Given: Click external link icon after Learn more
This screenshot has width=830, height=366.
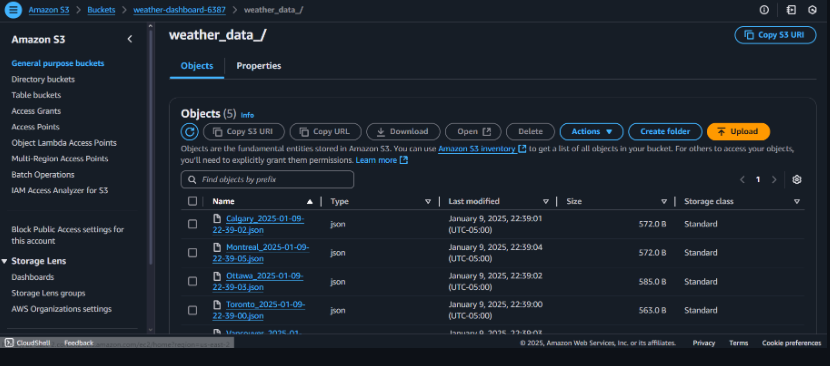Looking at the screenshot, I should click(404, 160).
